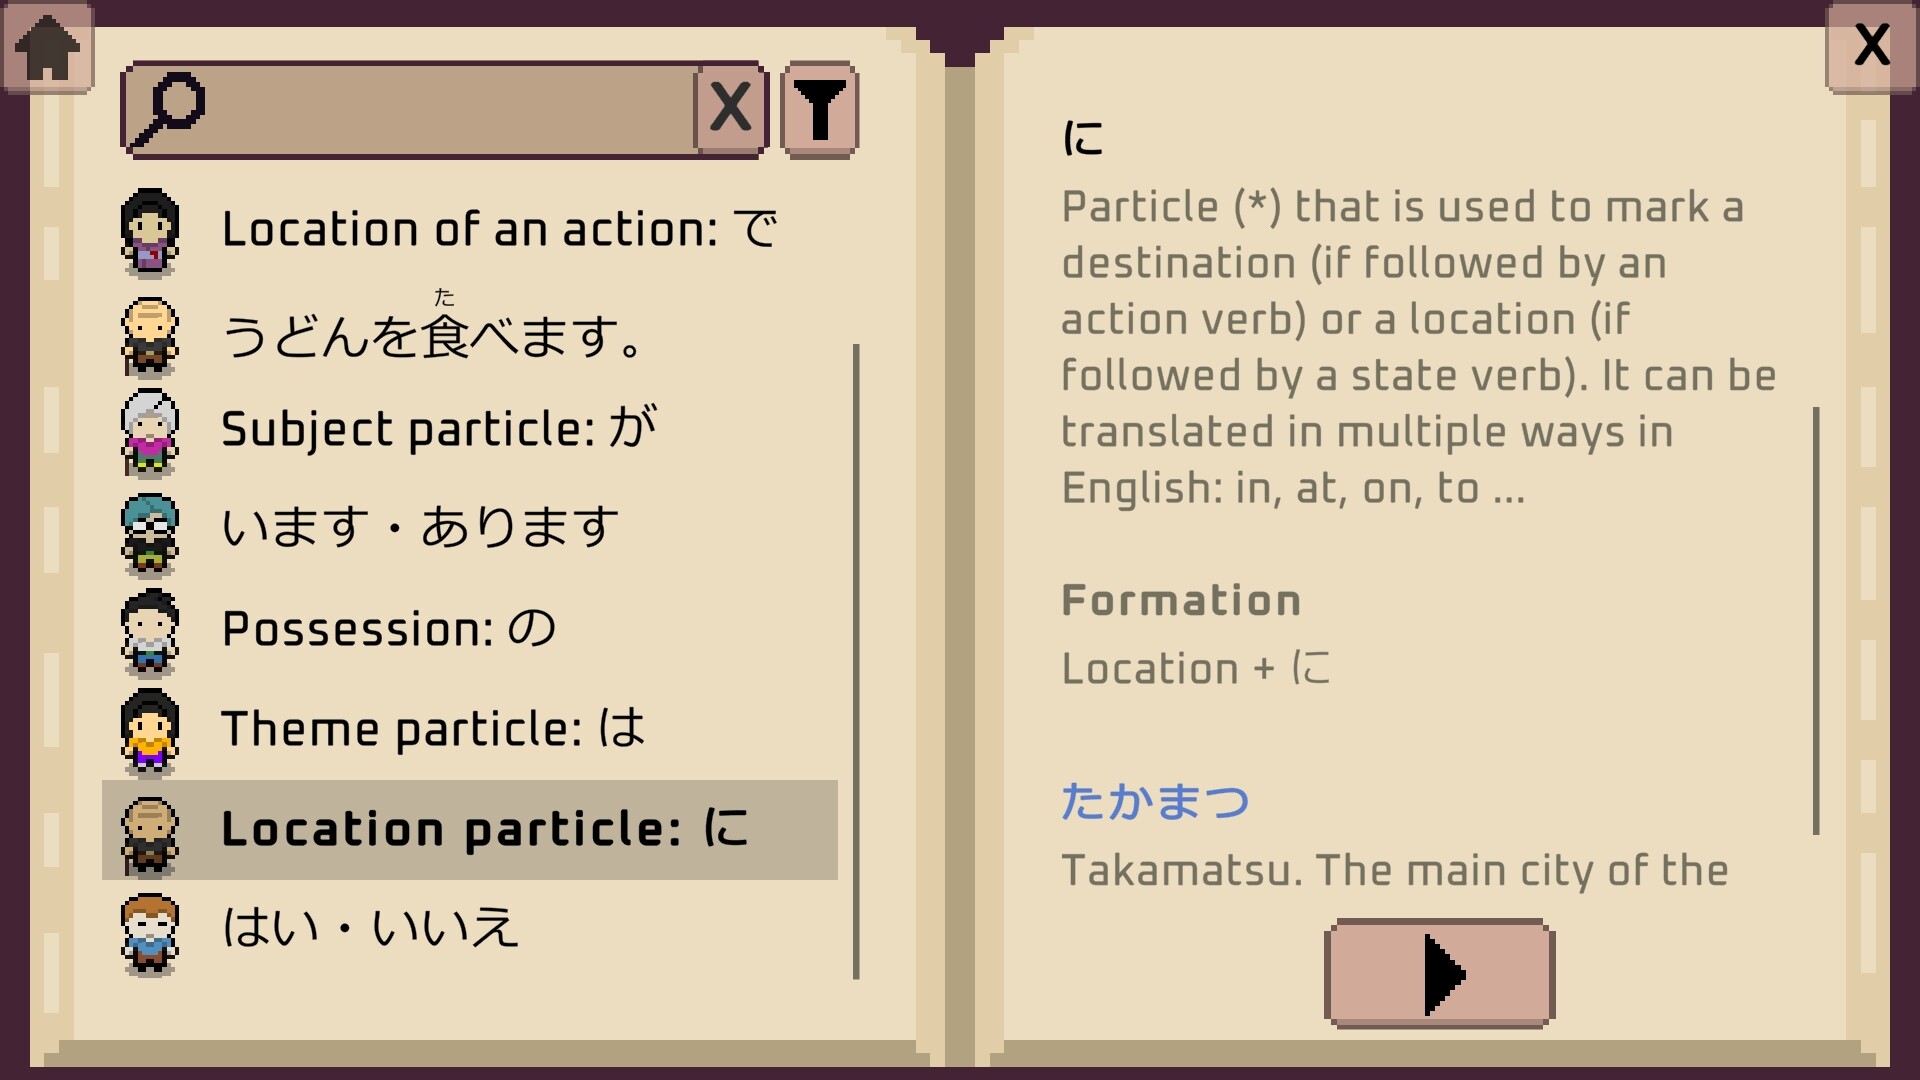Select the います・あります entry
This screenshot has width=1920, height=1080.
pos(420,528)
